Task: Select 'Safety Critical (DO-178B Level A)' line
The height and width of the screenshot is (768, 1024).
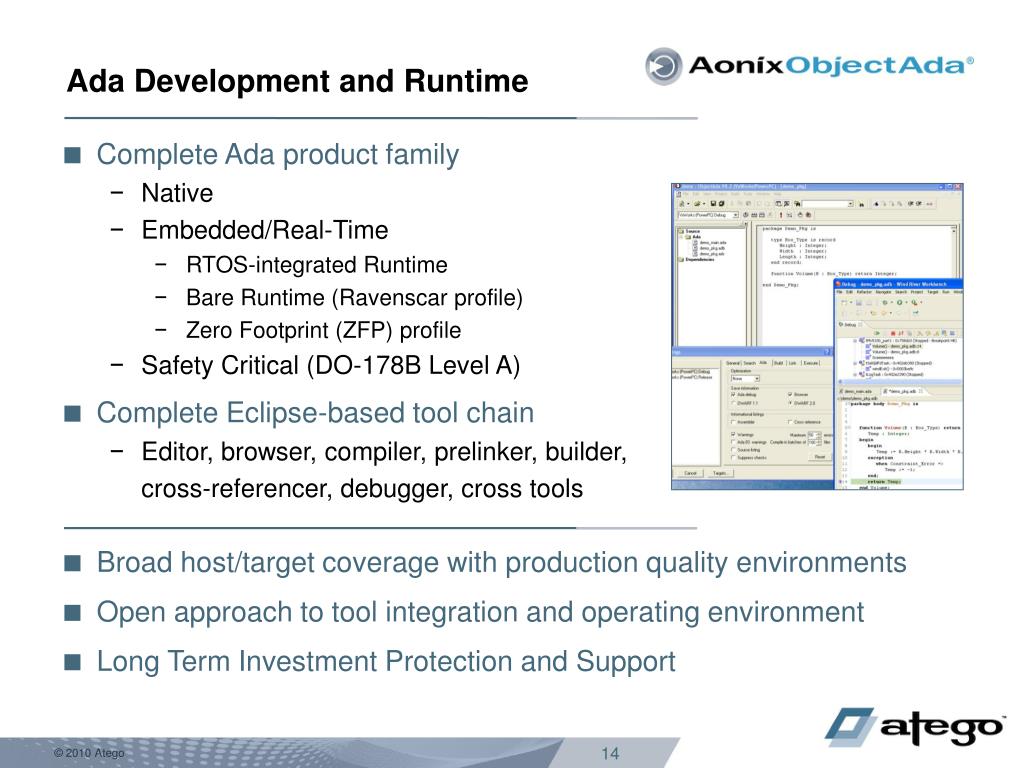Action: pyautogui.click(x=330, y=365)
